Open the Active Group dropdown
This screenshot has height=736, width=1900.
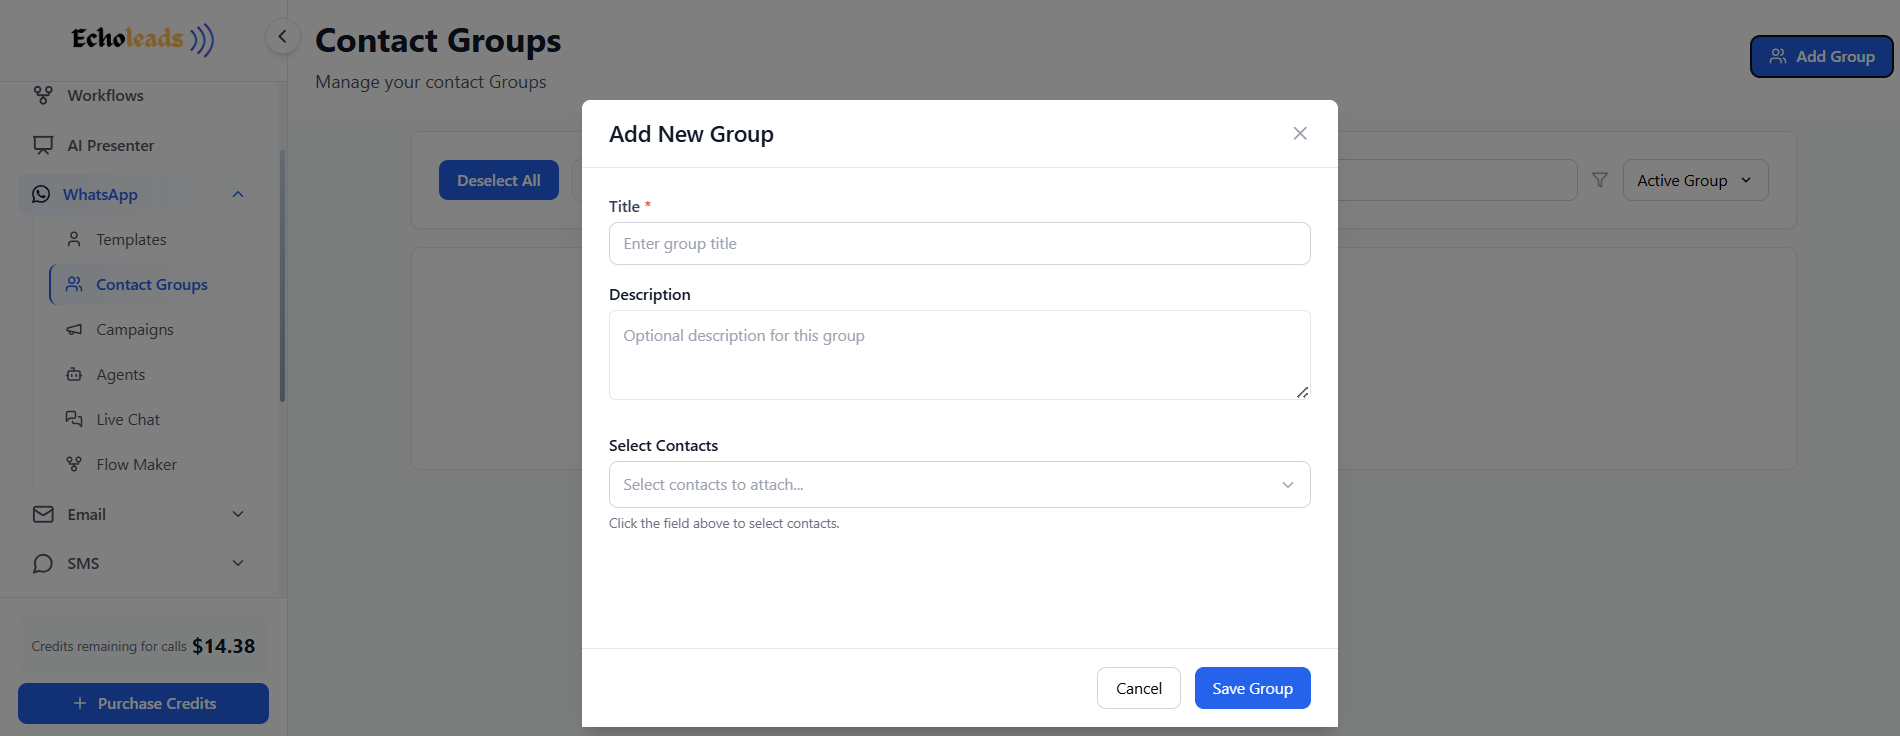[1694, 180]
